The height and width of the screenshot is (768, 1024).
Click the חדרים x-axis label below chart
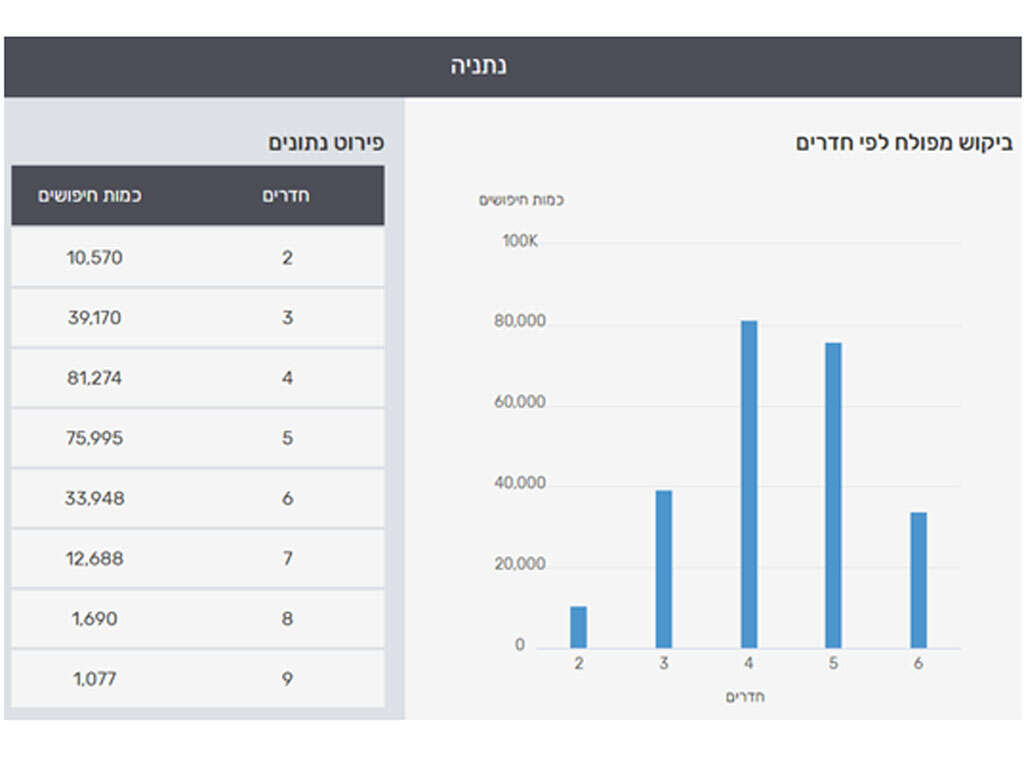point(745,697)
